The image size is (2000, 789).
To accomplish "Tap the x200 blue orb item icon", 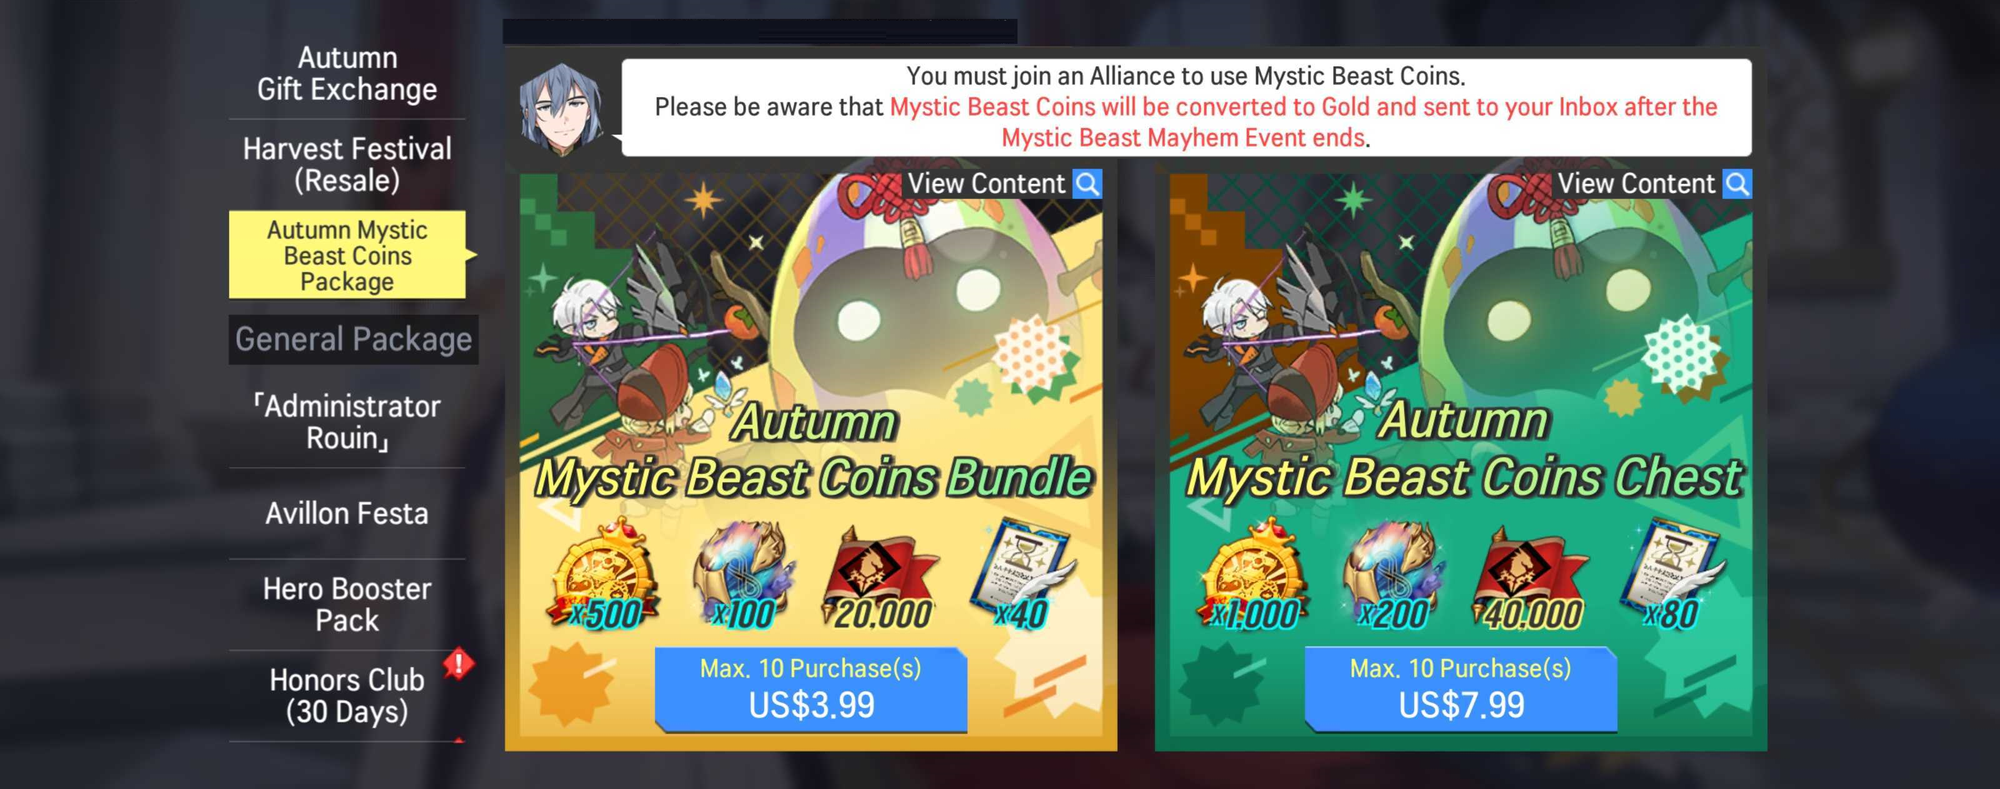I will pos(1394,576).
